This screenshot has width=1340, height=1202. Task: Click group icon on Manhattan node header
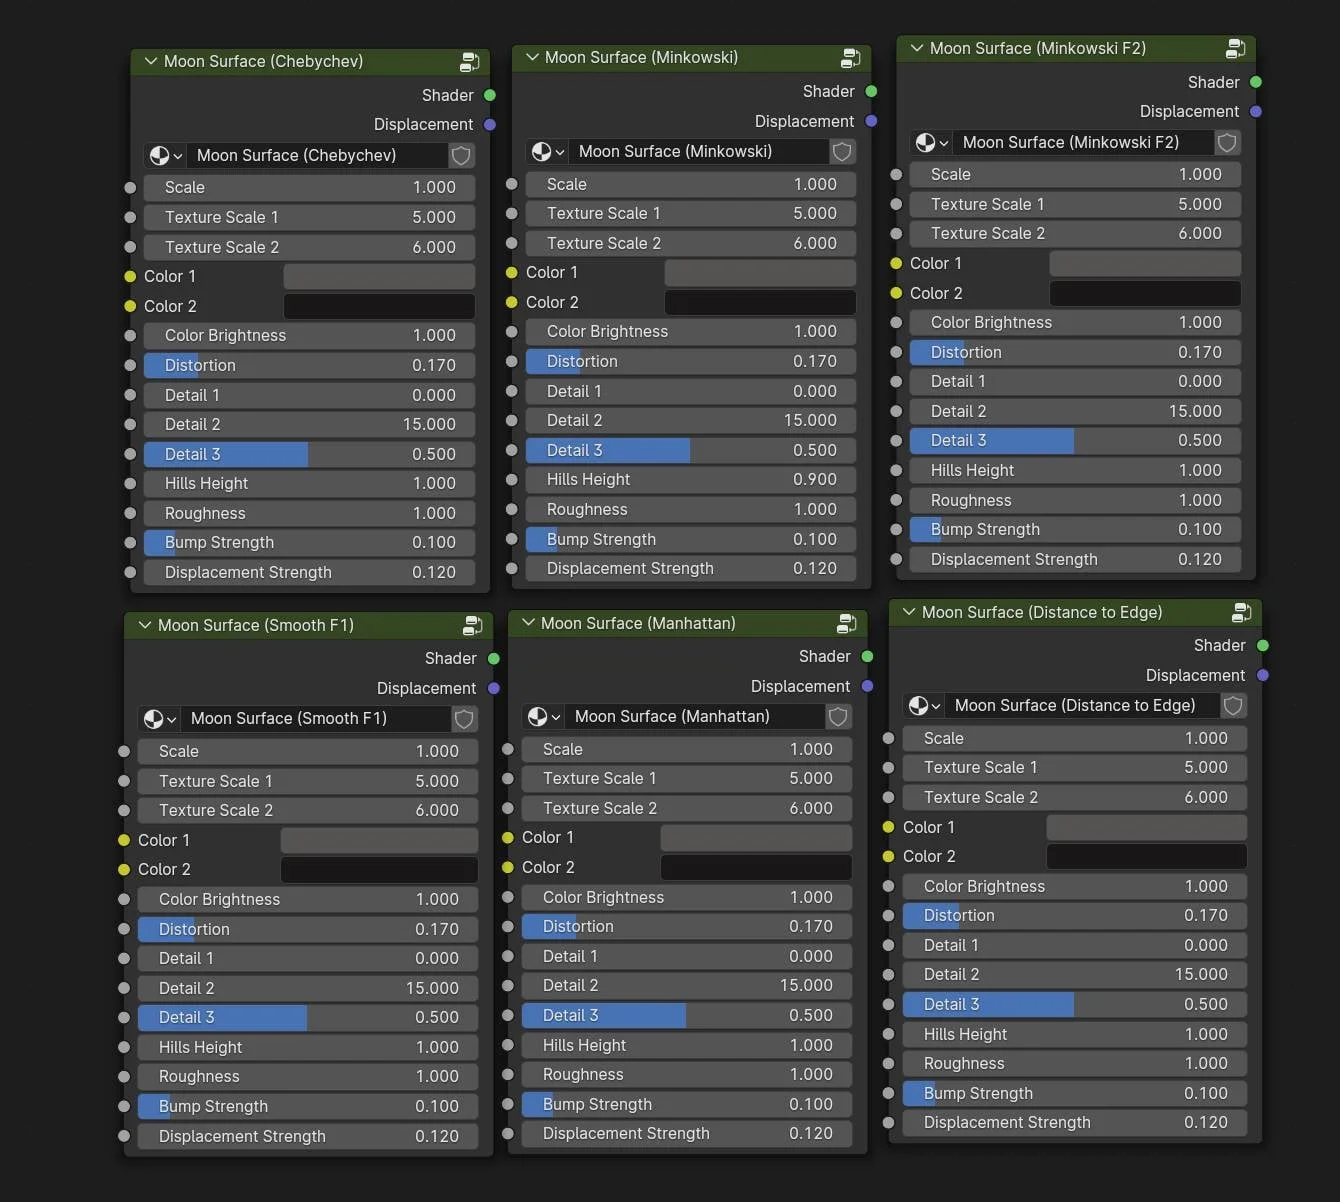(x=846, y=624)
